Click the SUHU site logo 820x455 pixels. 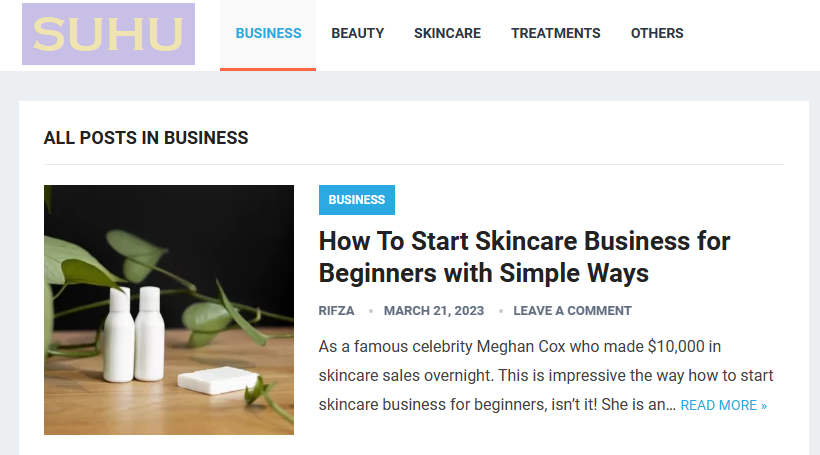point(108,34)
